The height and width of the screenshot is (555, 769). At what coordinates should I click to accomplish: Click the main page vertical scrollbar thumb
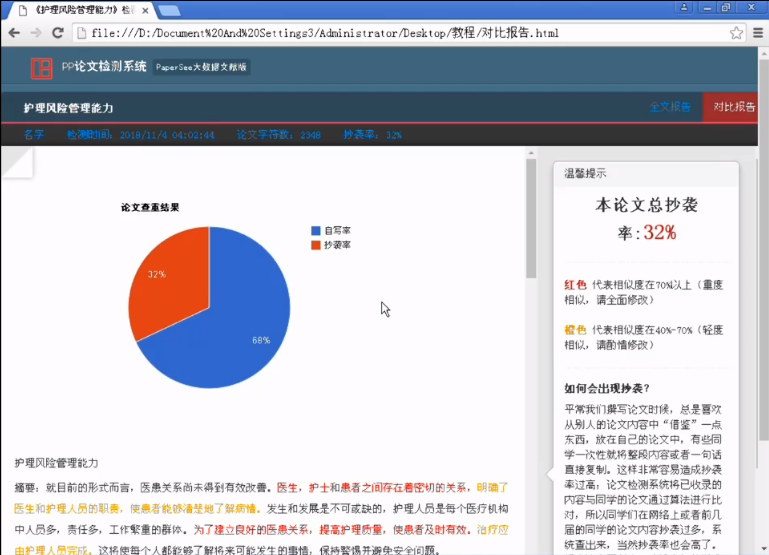pyautogui.click(x=764, y=250)
